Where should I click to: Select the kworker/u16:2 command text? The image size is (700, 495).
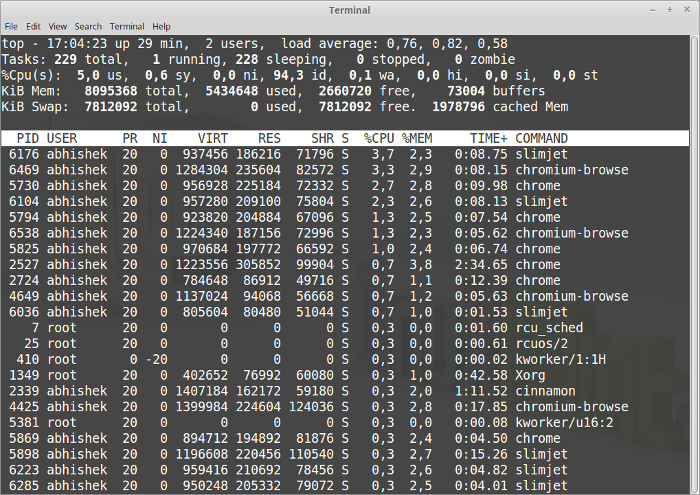564,423
